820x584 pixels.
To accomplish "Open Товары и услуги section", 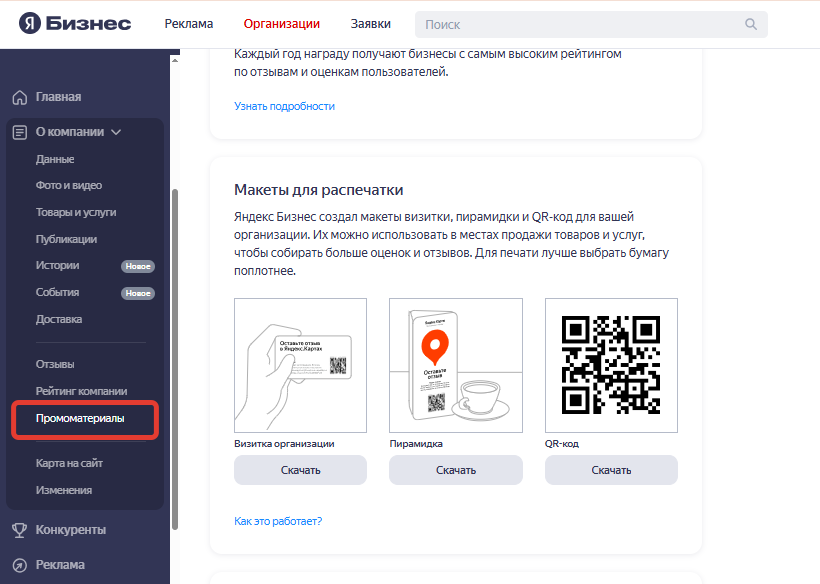I will (x=76, y=212).
